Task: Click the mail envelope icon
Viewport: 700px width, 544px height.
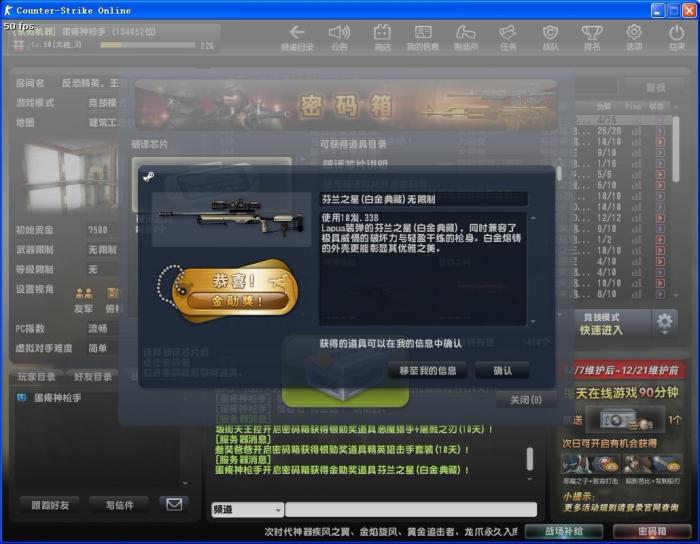Action: pyautogui.click(x=174, y=504)
